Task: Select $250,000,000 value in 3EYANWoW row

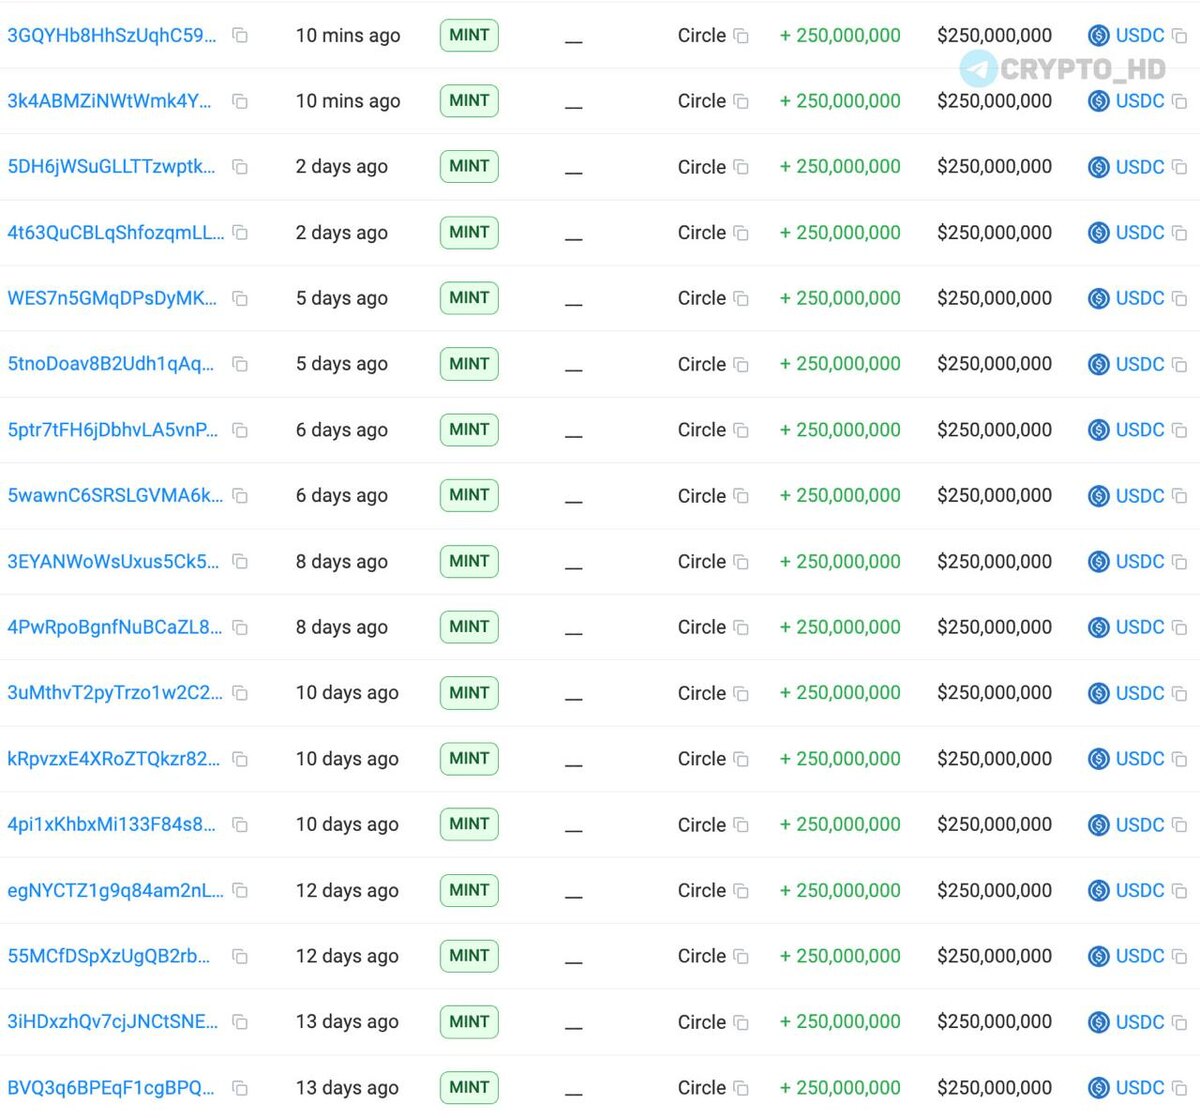Action: [x=994, y=561]
